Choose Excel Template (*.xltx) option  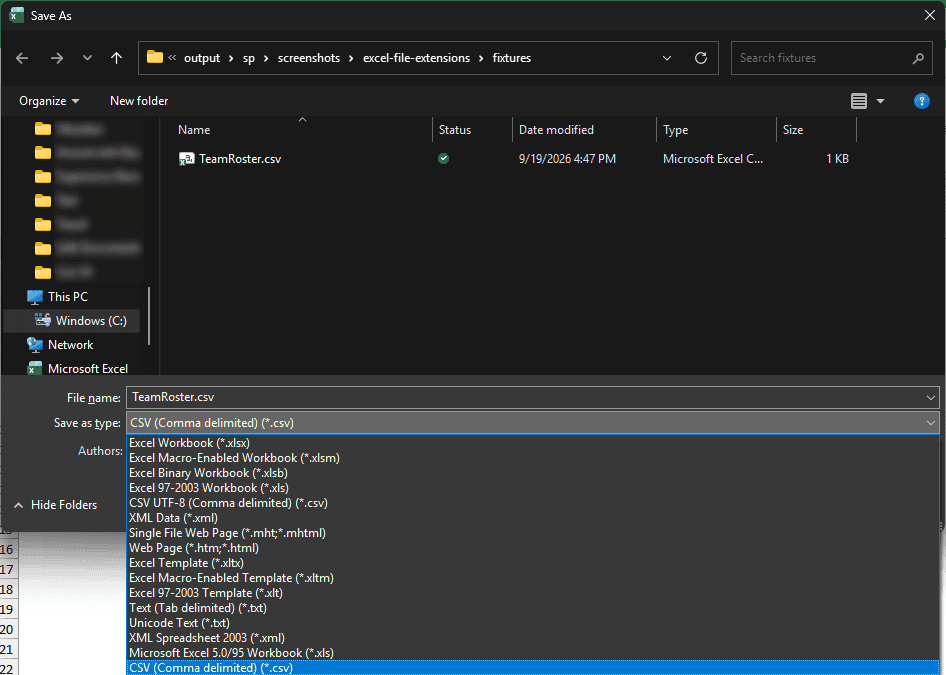(533, 563)
